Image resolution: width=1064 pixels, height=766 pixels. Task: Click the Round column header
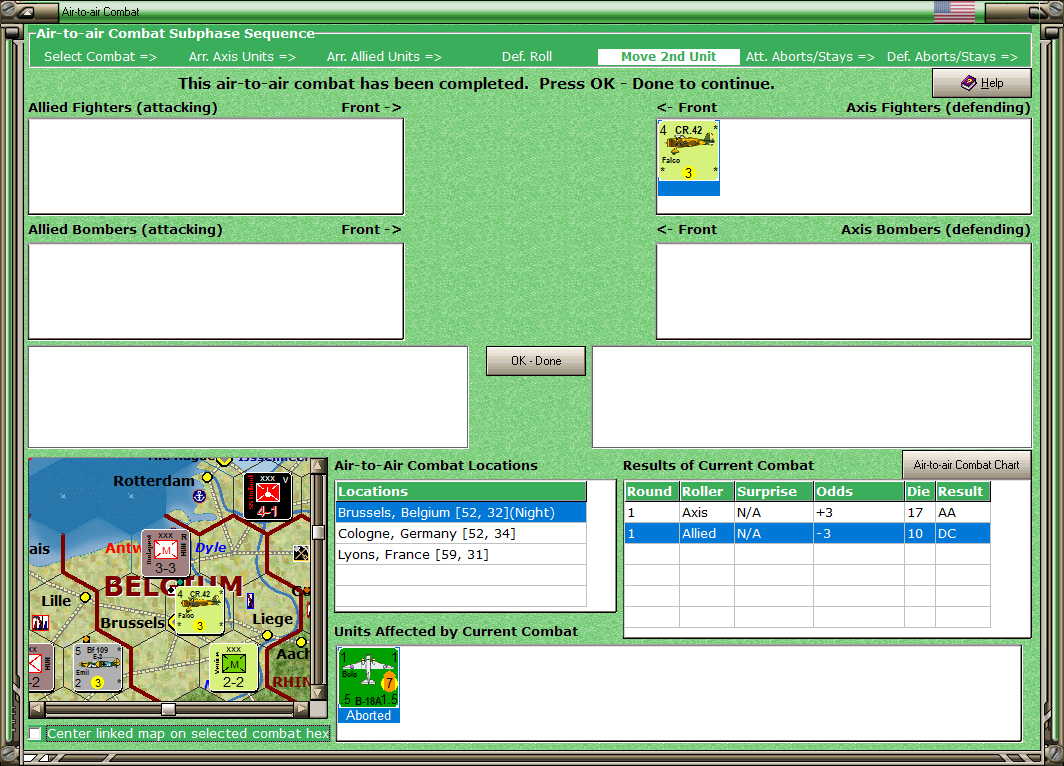tap(651, 491)
